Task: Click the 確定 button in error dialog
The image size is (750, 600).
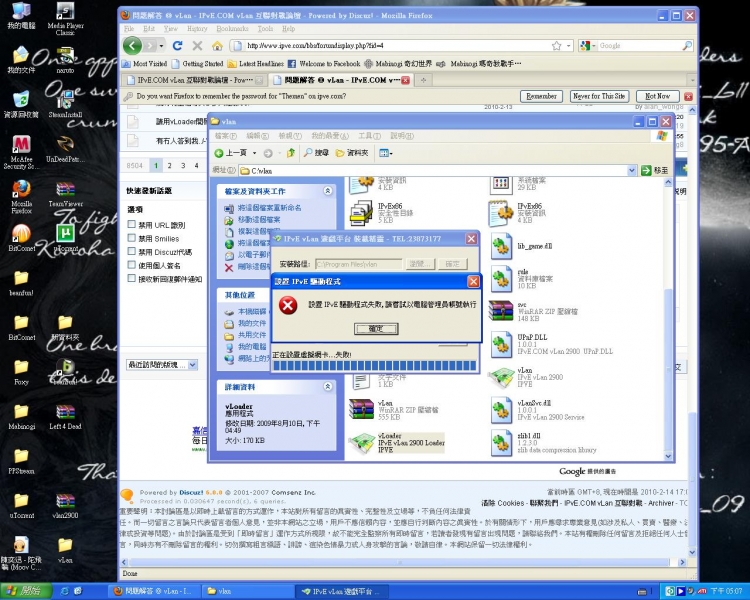Action: [x=375, y=328]
